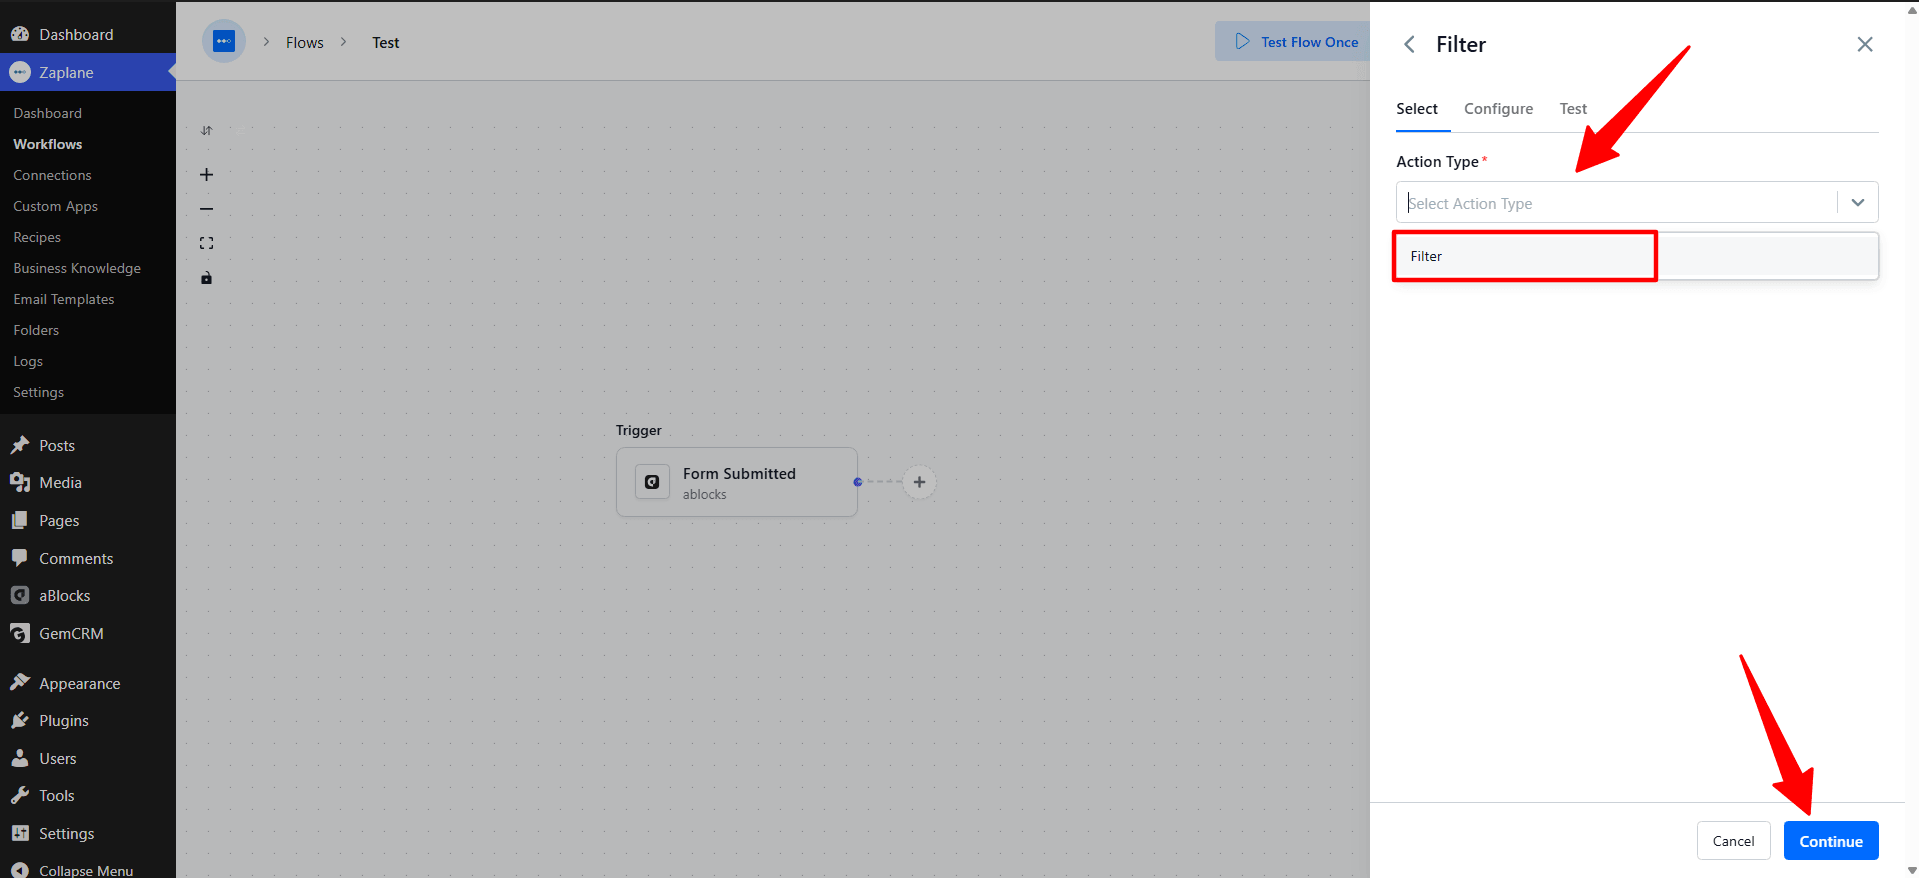Viewport: 1919px width, 878px height.
Task: Collapse the WordPress admin menu
Action: [x=88, y=869]
